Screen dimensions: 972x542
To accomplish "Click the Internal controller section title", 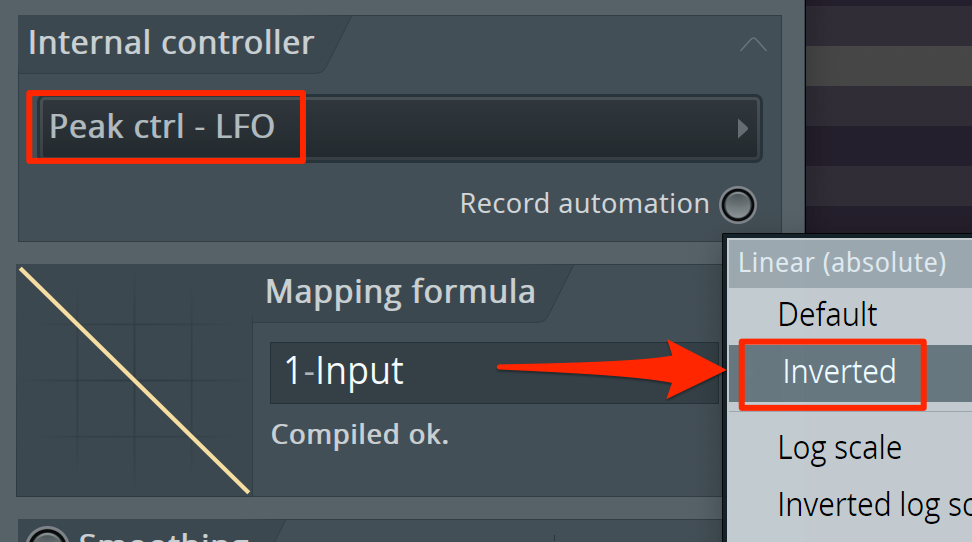I will pyautogui.click(x=171, y=43).
